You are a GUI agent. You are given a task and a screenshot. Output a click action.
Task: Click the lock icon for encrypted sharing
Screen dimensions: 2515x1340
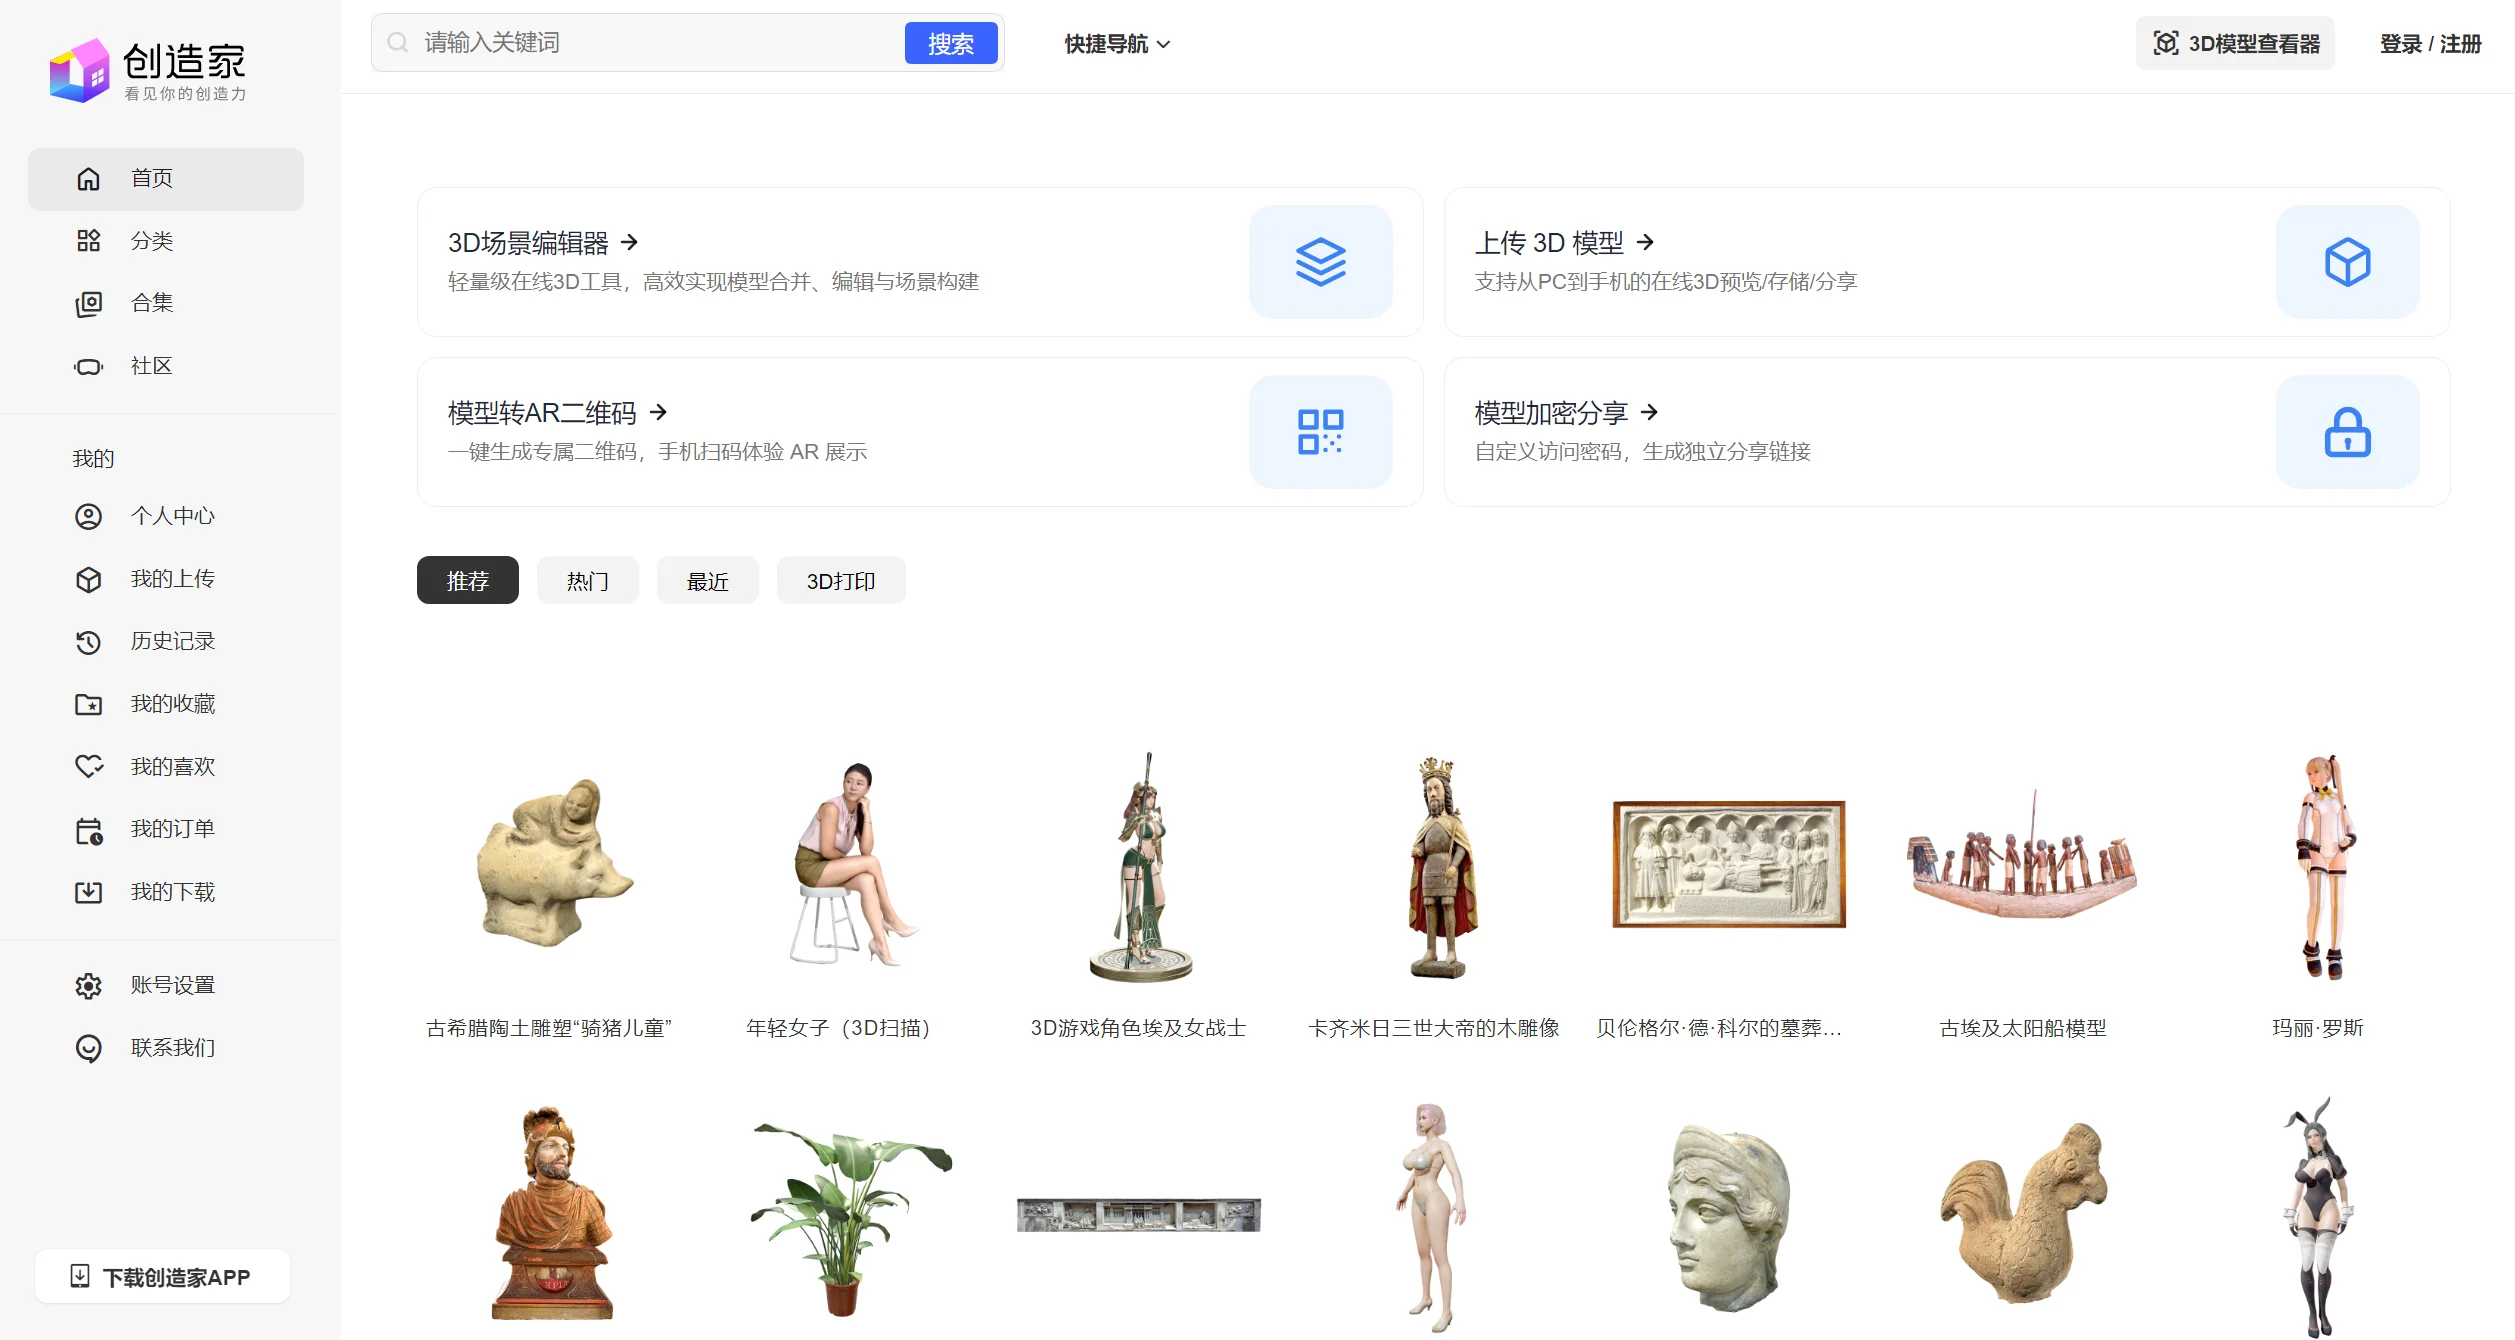tap(2346, 432)
